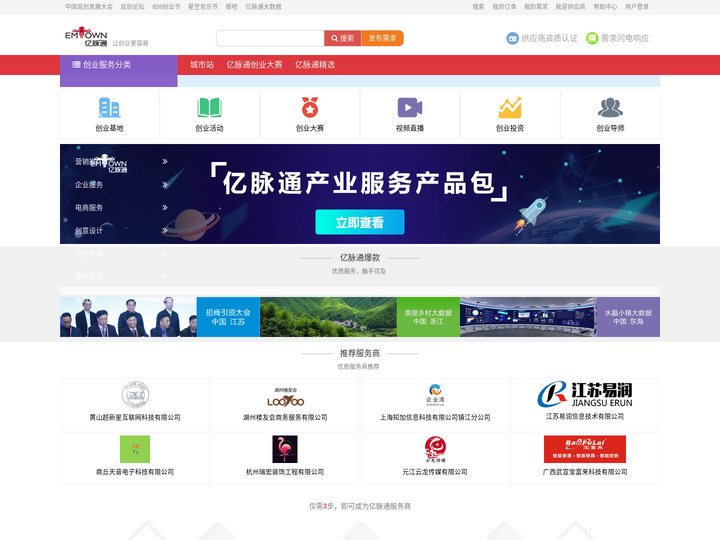Open the 视频直播 camera icon
The image size is (720, 540).
(x=410, y=108)
